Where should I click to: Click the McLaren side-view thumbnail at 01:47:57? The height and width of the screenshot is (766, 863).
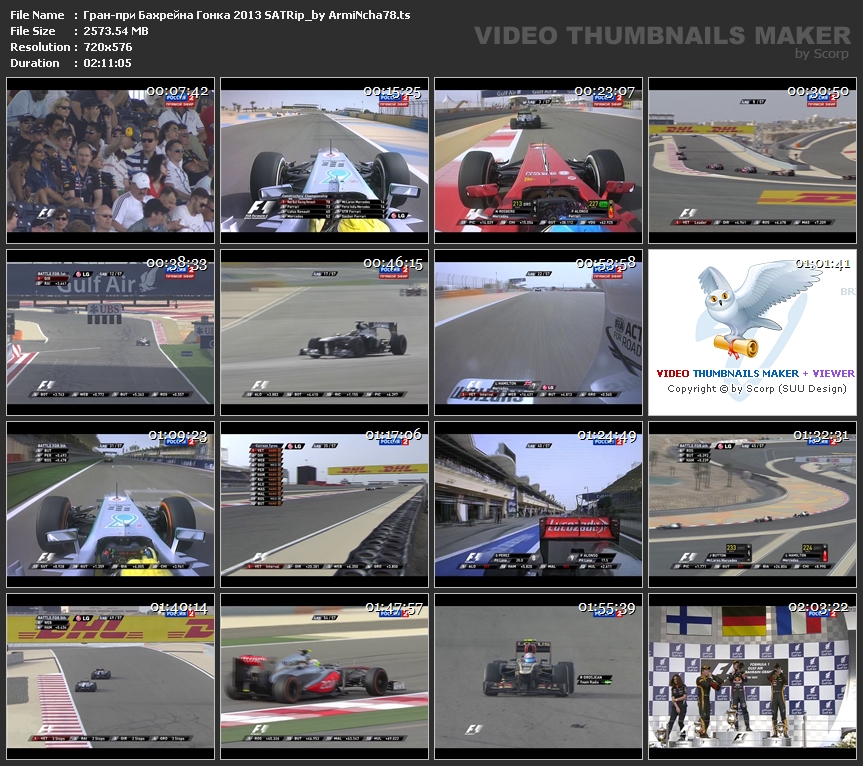[324, 676]
